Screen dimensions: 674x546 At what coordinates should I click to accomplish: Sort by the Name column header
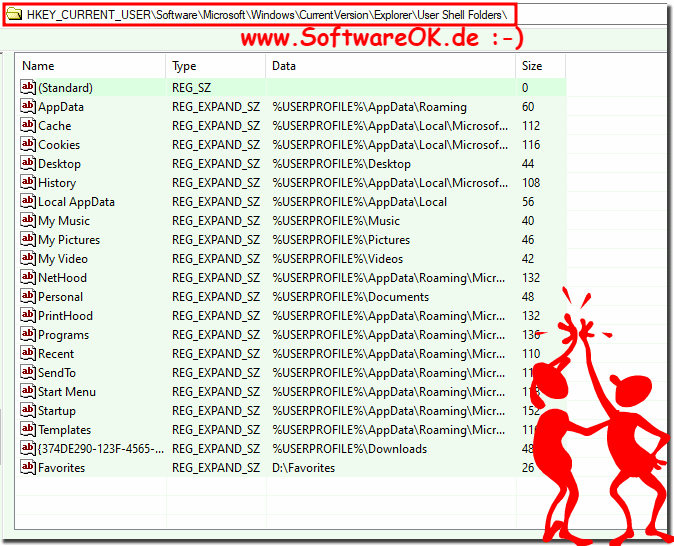(91, 66)
